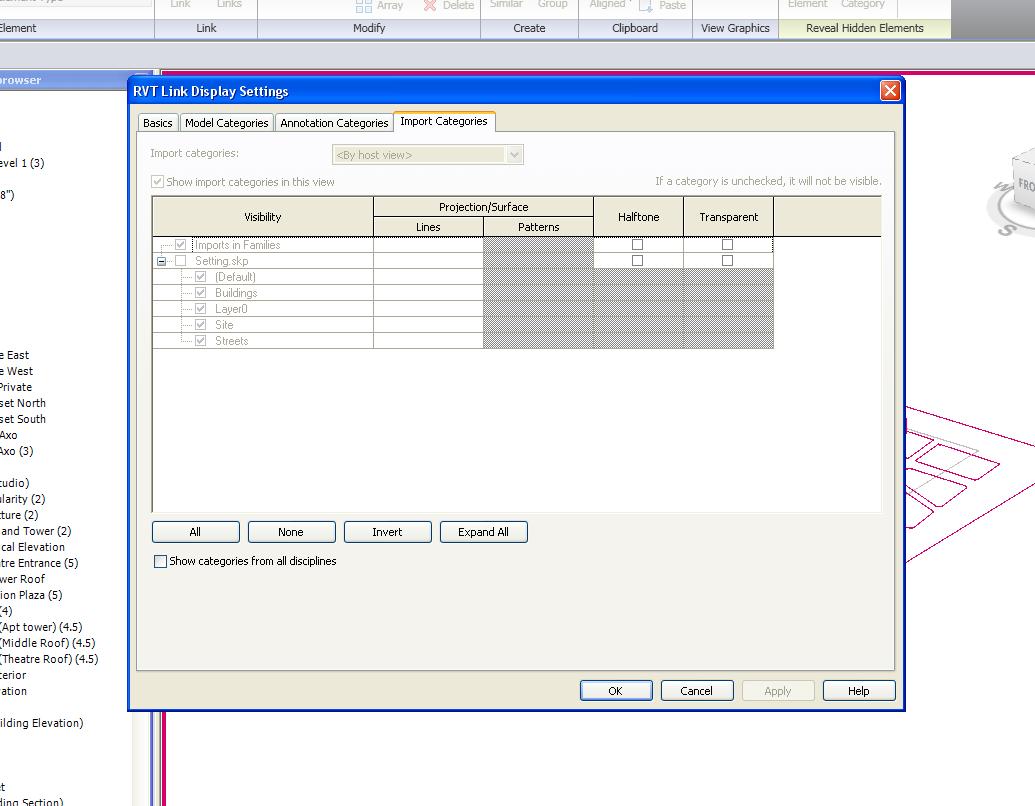Click the Paste icon in Clipboard panel
Screen dimensions: 1035x806
tap(646, 5)
